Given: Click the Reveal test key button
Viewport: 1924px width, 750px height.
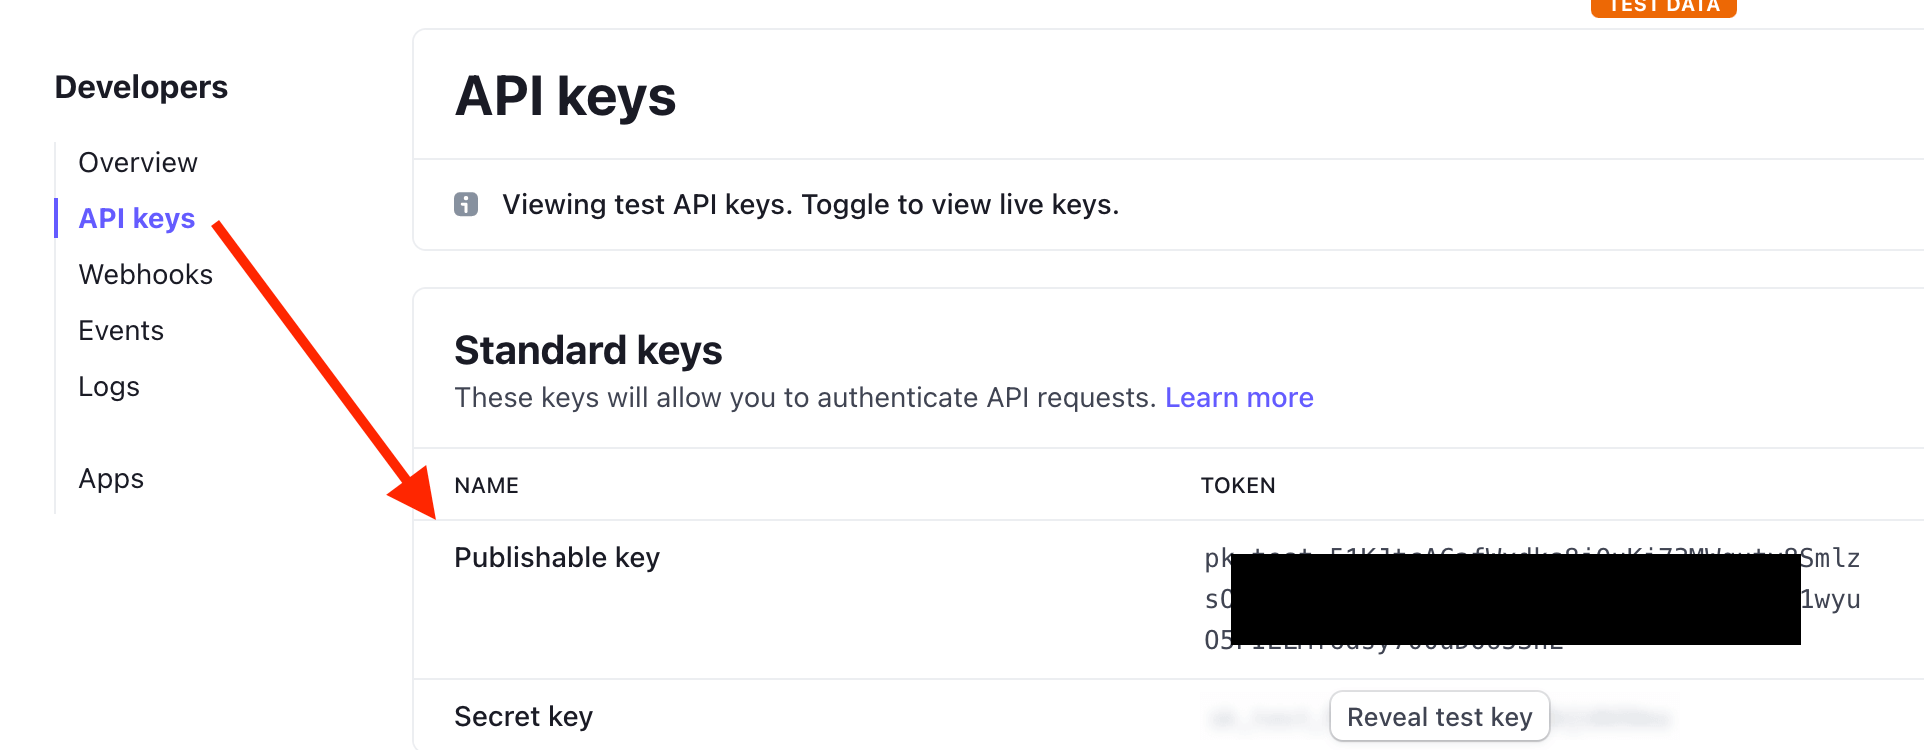Looking at the screenshot, I should tap(1439, 717).
